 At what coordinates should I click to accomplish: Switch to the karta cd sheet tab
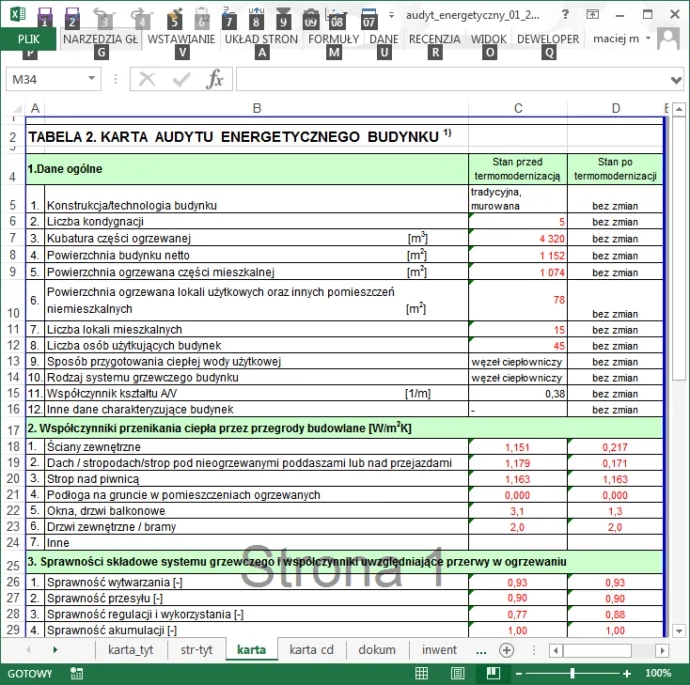pyautogui.click(x=311, y=650)
